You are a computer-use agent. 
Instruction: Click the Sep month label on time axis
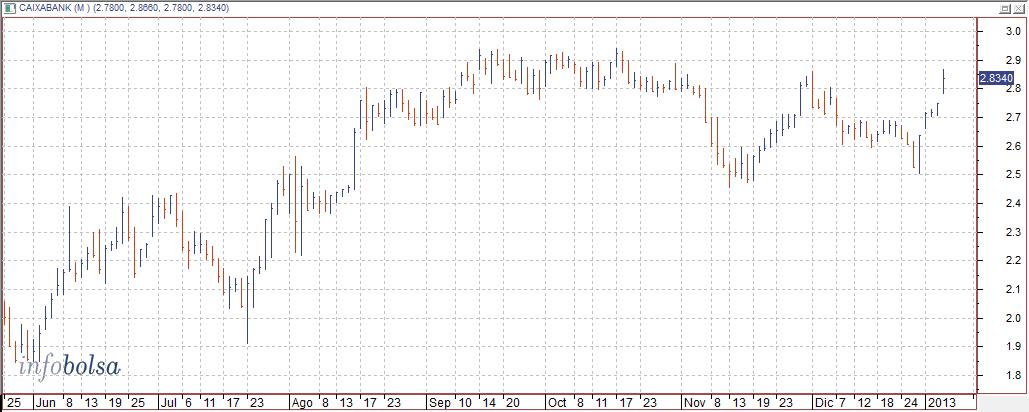point(439,402)
